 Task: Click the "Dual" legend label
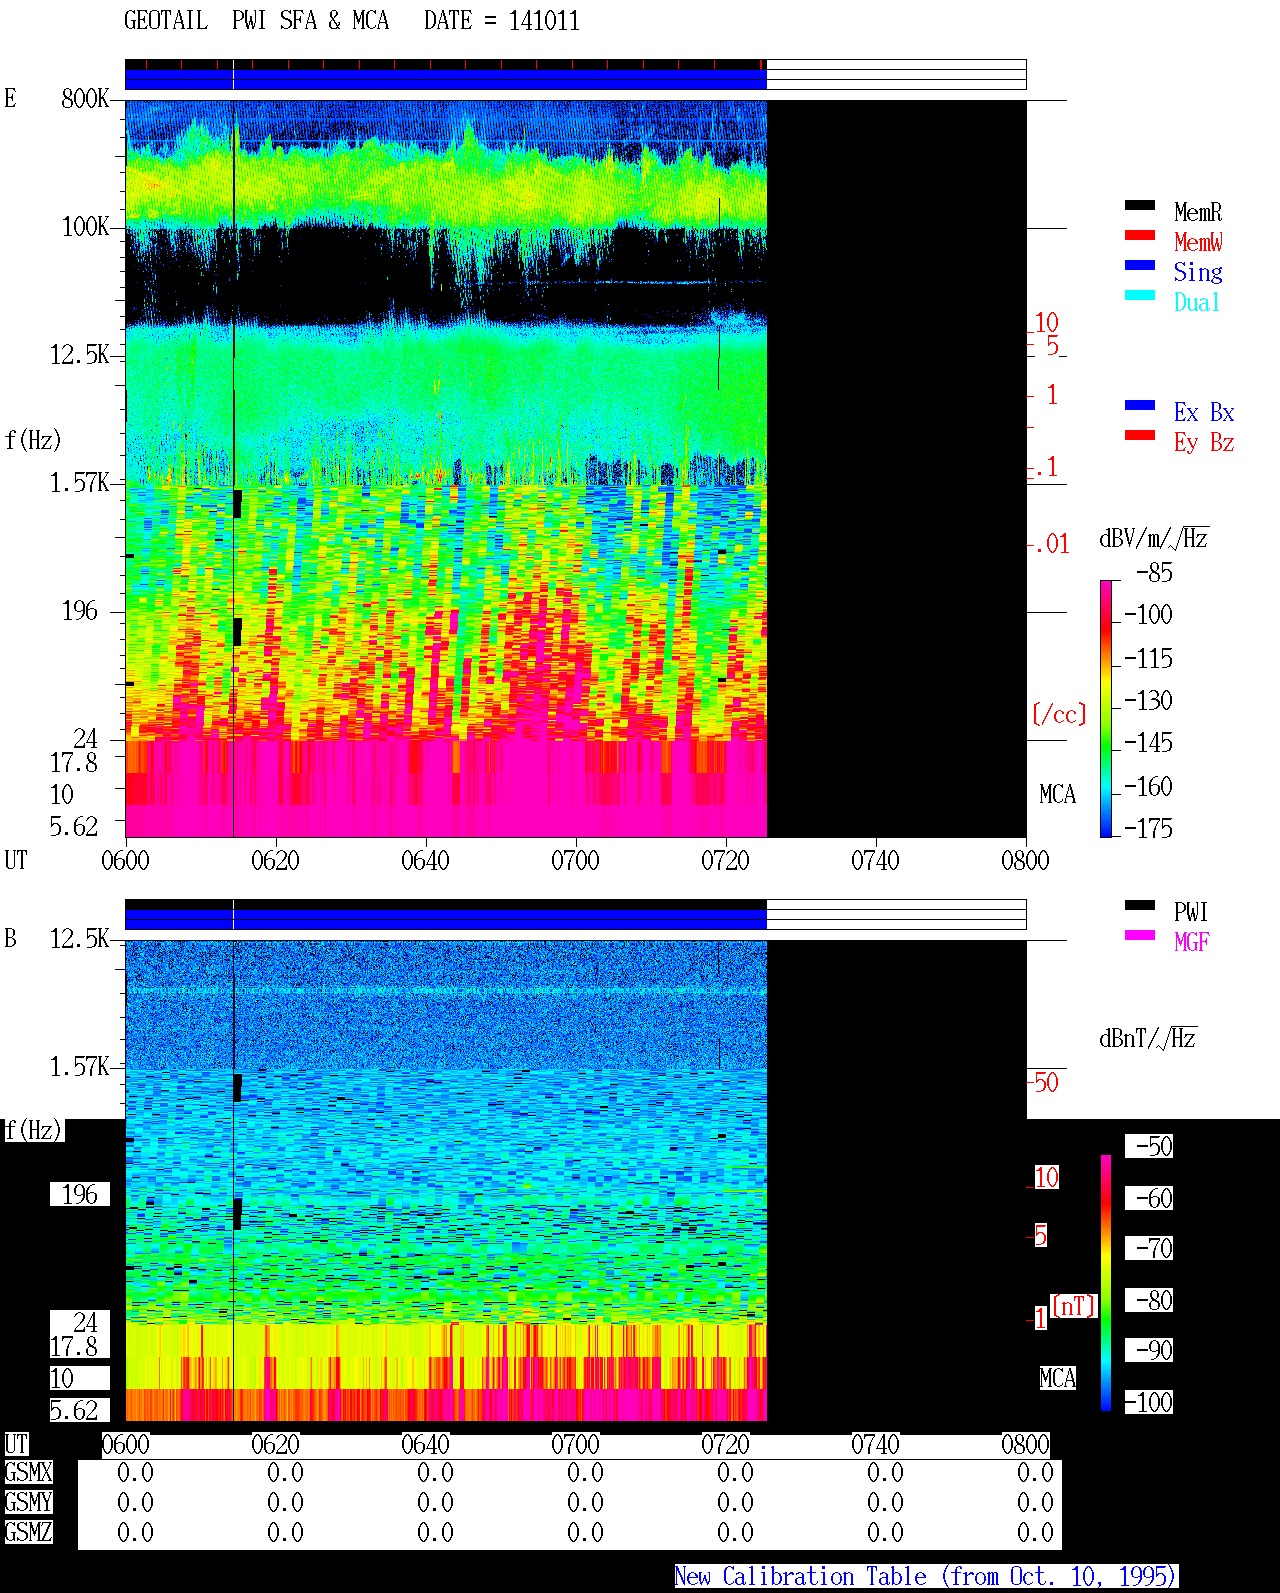[1198, 302]
